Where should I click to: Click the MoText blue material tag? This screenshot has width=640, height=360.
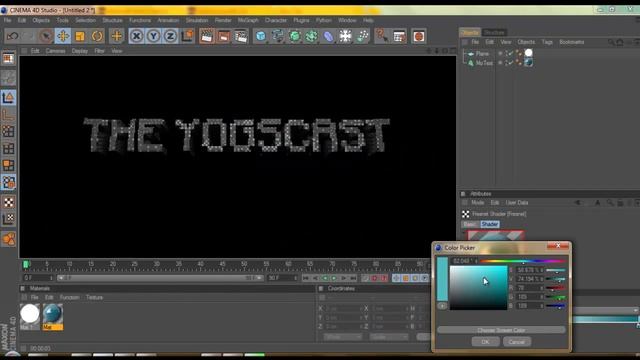[529, 62]
